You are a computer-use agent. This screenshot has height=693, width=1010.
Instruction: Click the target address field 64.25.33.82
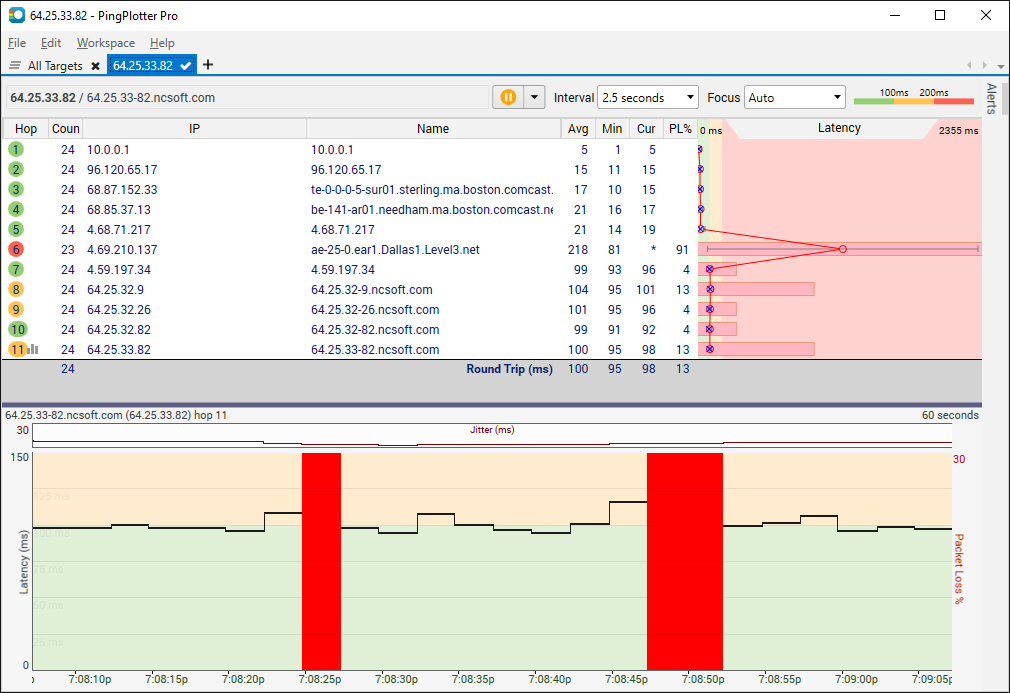click(x=248, y=98)
